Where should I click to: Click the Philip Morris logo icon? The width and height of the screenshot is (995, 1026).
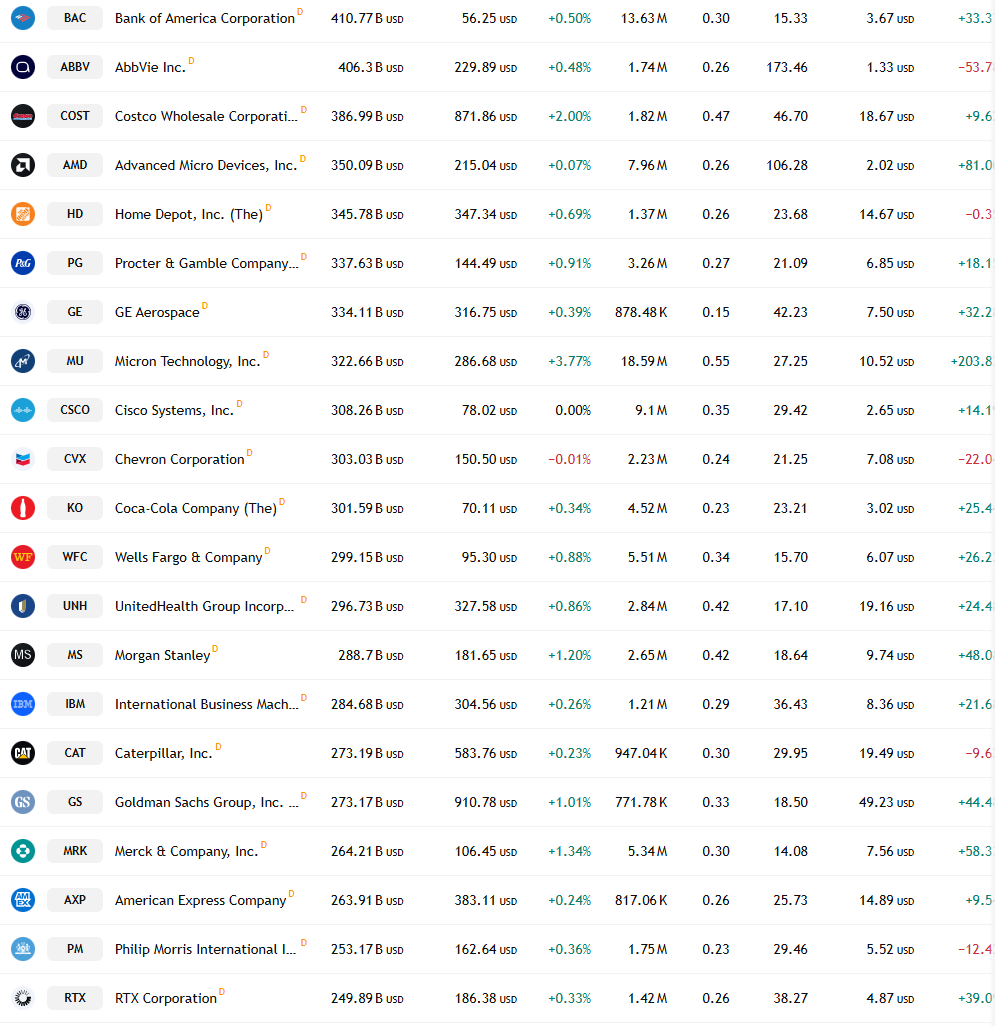(x=23, y=949)
